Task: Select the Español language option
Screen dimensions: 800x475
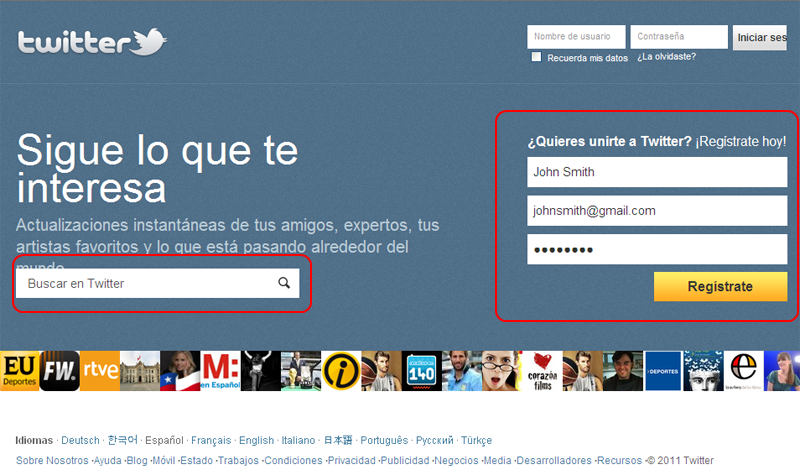Action: pos(164,440)
